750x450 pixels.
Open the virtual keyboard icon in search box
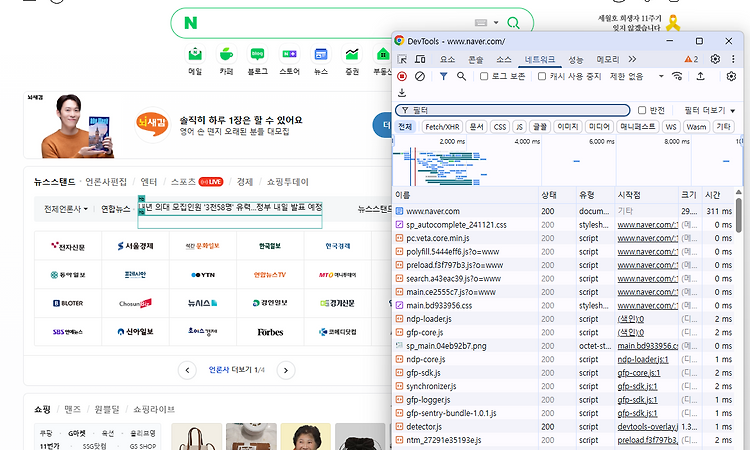click(481, 22)
